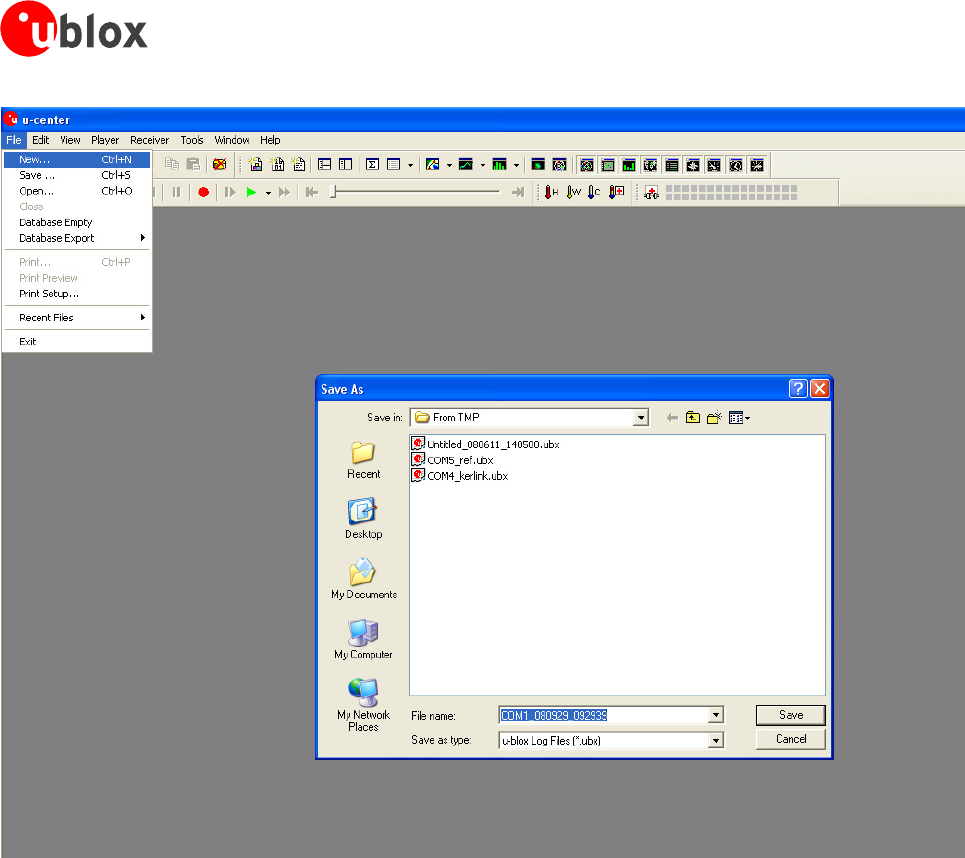
Task: Click Desktop in the places bar
Action: 363,518
